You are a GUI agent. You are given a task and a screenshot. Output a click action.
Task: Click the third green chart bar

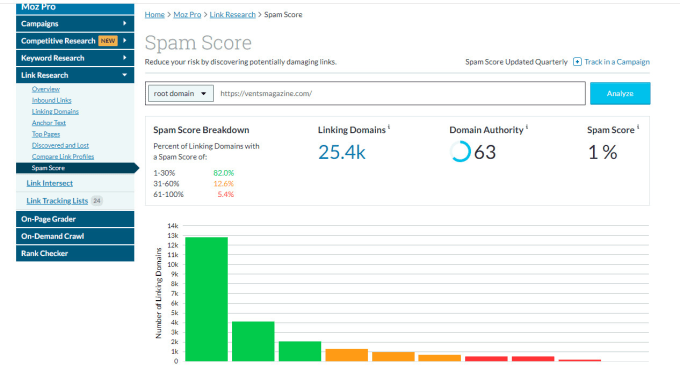point(300,351)
